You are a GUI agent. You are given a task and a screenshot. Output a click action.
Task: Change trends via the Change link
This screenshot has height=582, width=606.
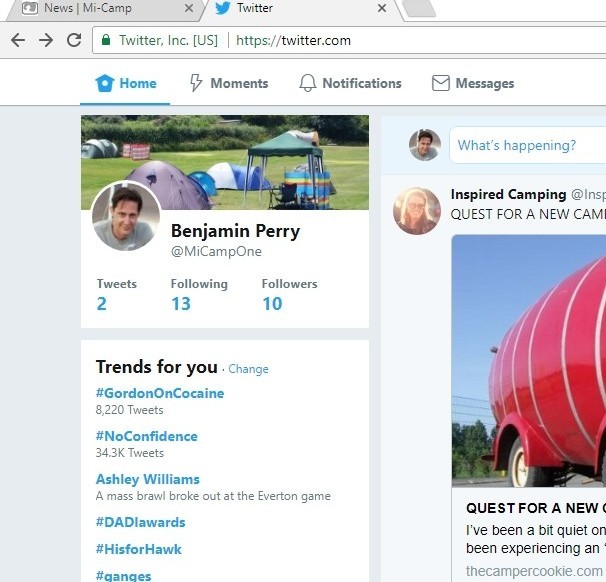point(248,369)
